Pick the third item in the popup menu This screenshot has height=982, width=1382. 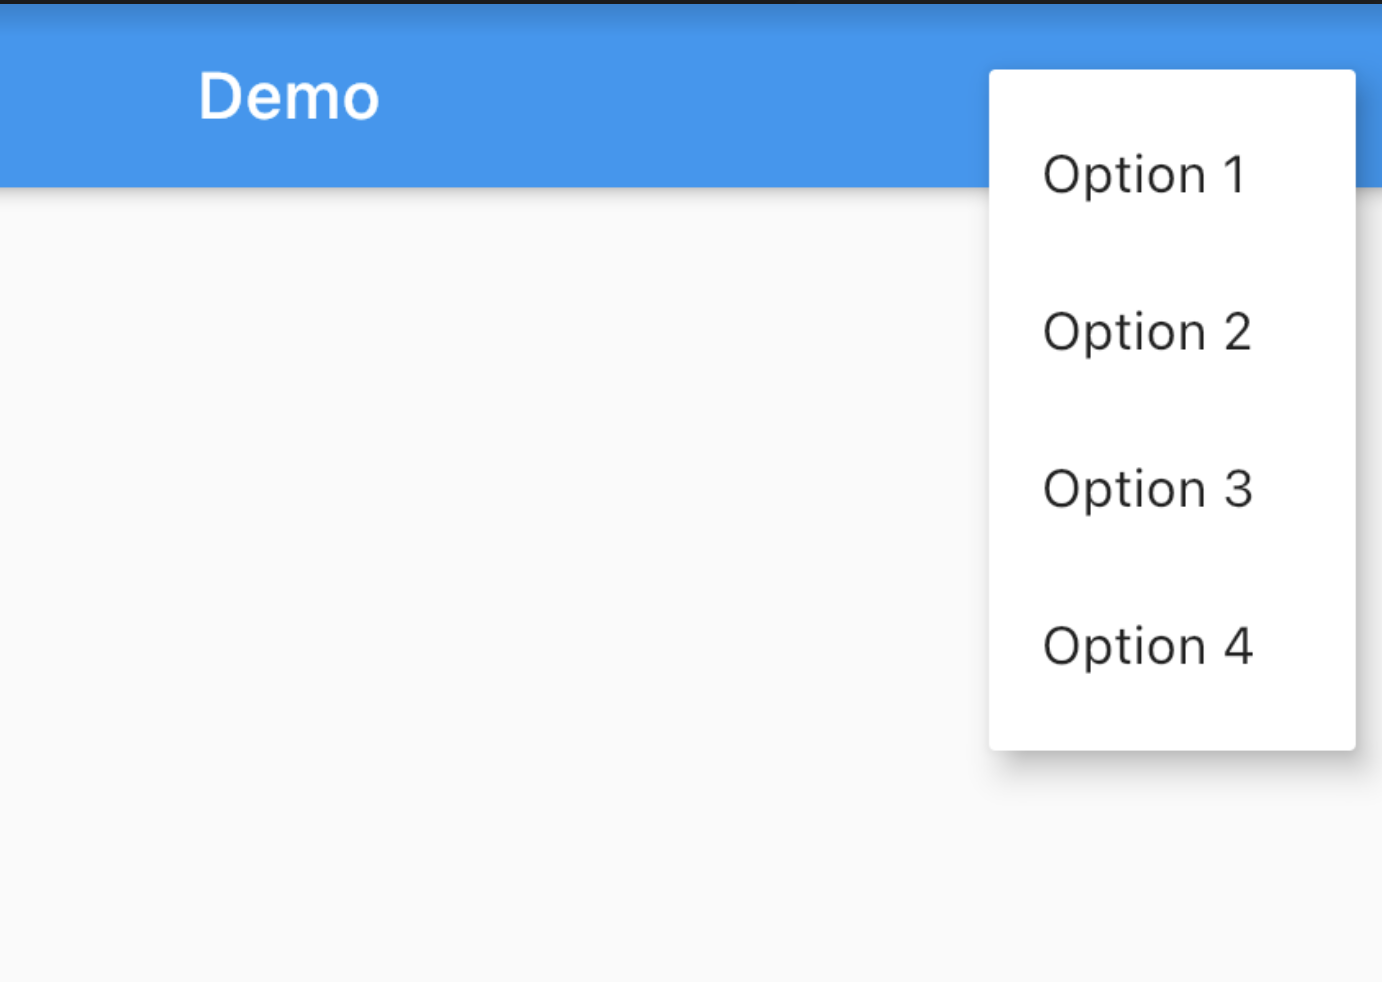pos(1147,488)
